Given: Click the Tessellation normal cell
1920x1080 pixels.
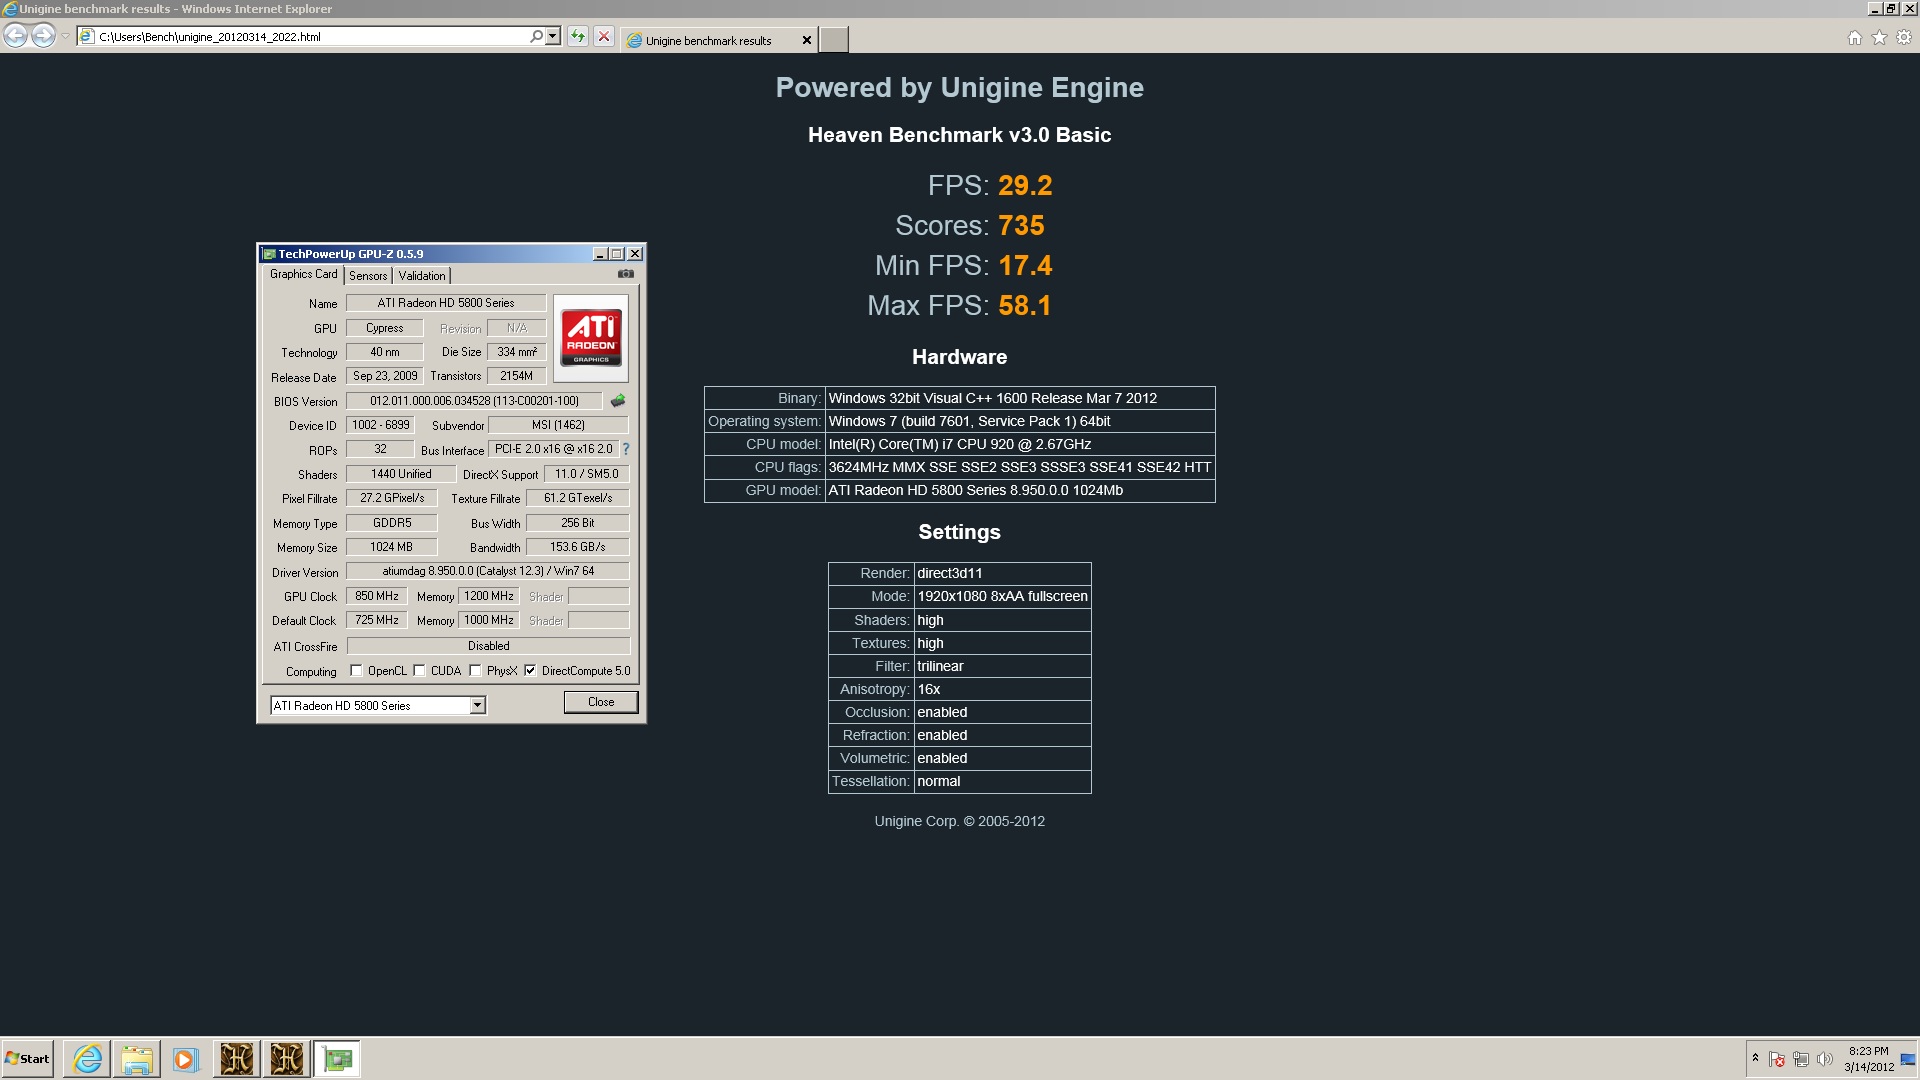Looking at the screenshot, I should [1002, 781].
